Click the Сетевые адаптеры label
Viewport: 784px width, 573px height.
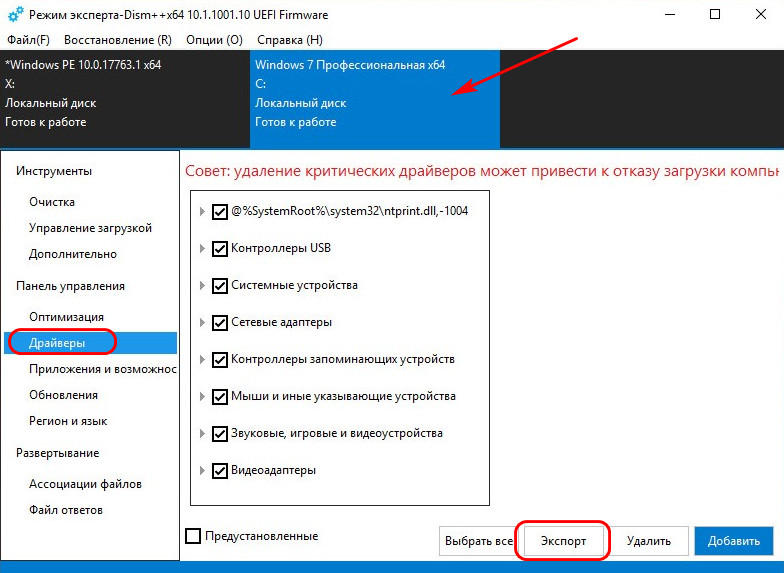[x=282, y=322]
